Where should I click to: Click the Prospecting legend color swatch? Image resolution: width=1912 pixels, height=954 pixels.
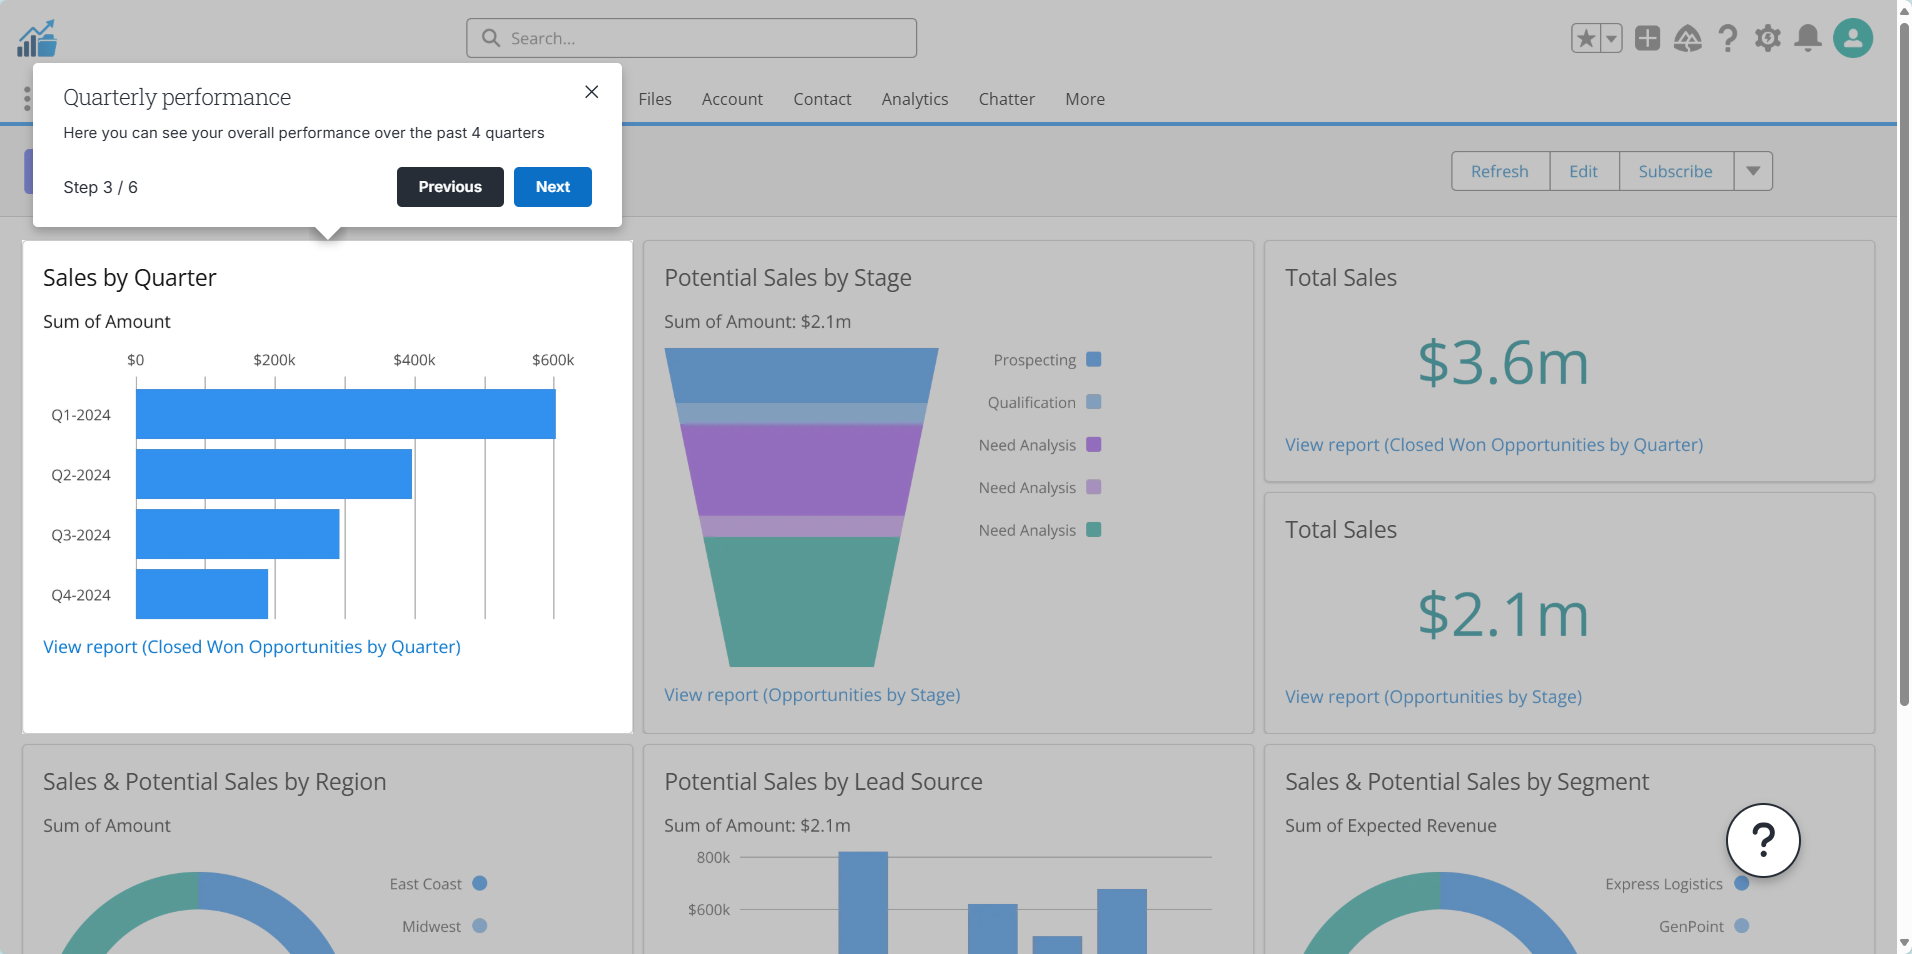click(x=1093, y=359)
